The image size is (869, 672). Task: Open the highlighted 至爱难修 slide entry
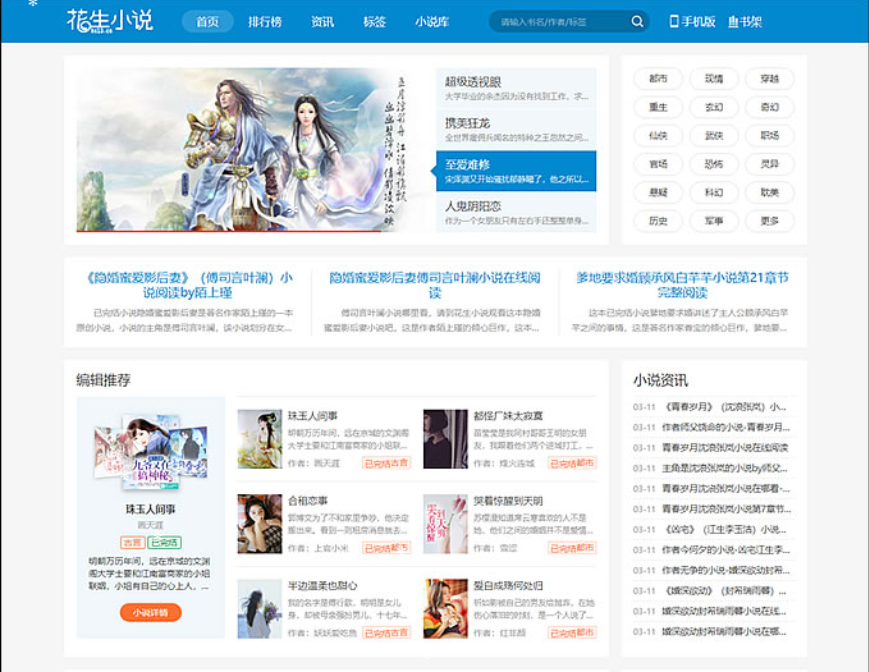point(516,171)
